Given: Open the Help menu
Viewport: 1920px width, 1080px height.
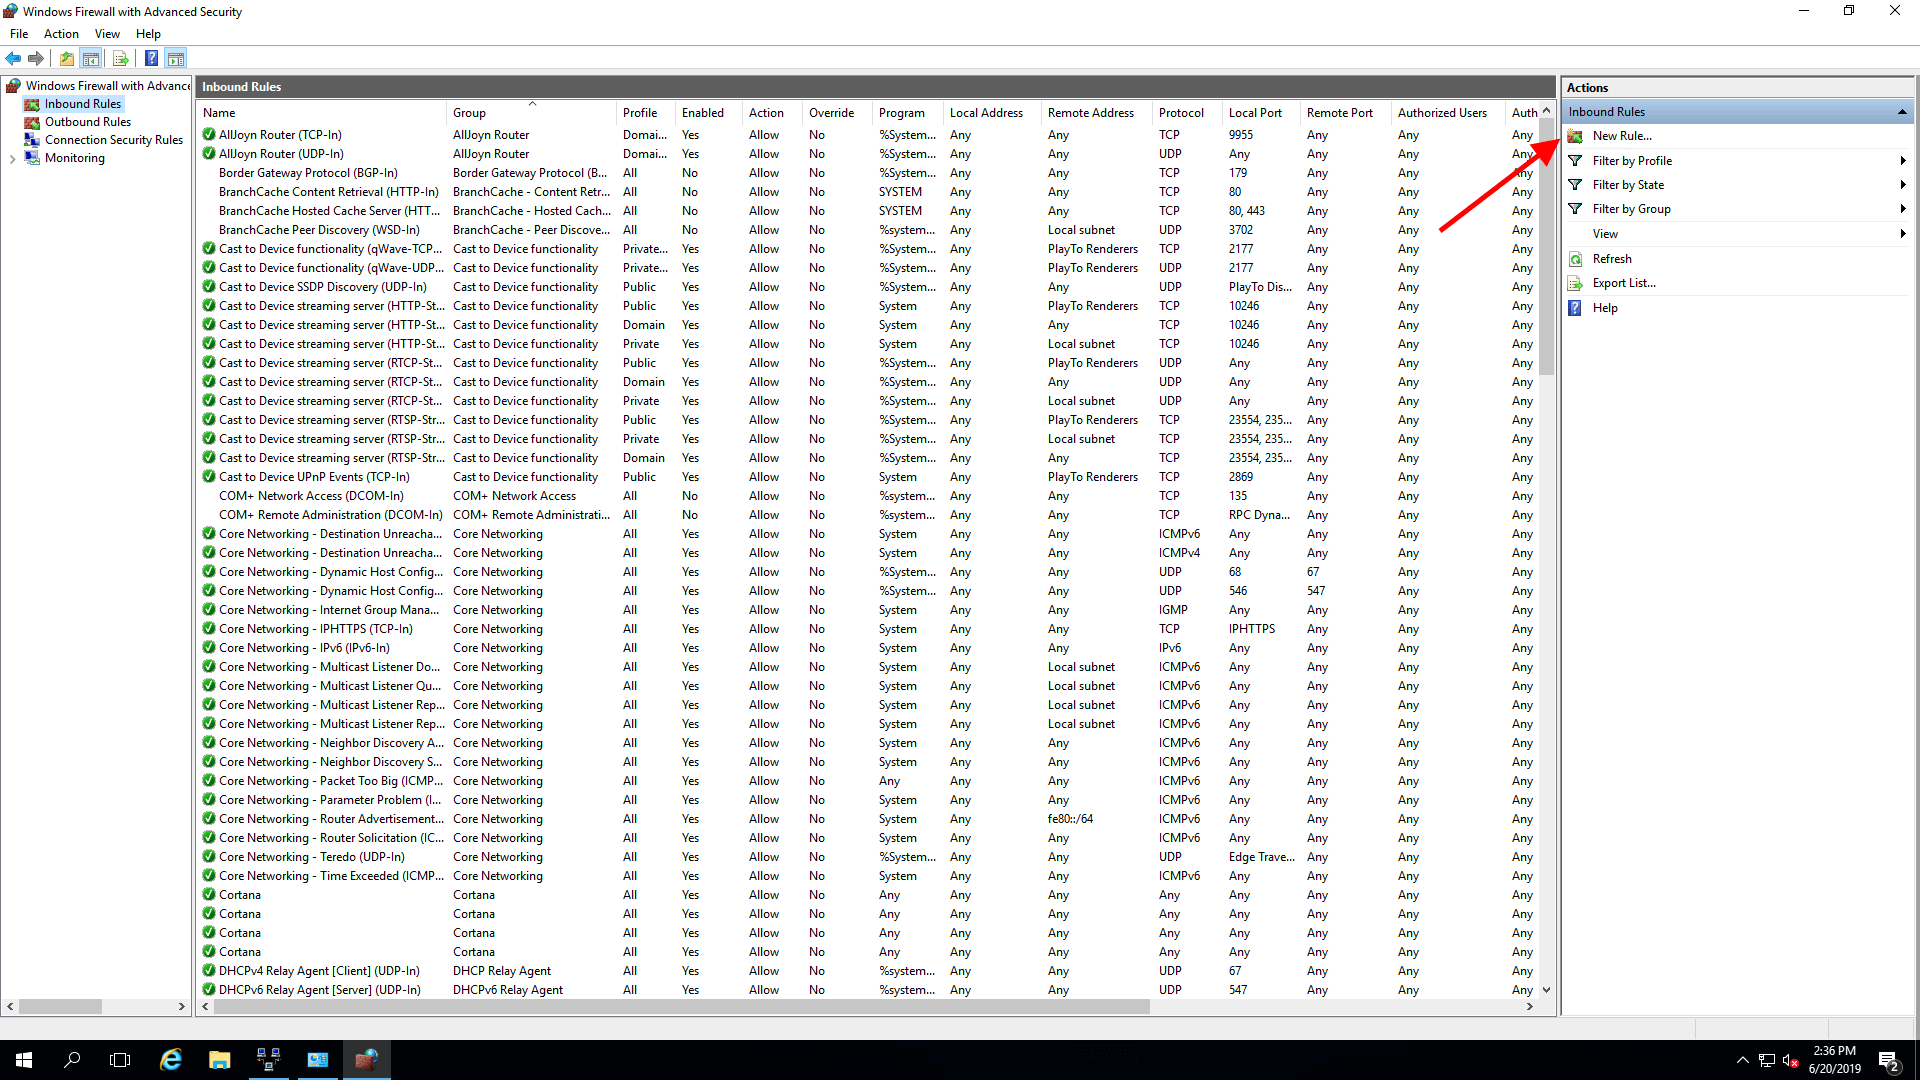Looking at the screenshot, I should coord(148,34).
